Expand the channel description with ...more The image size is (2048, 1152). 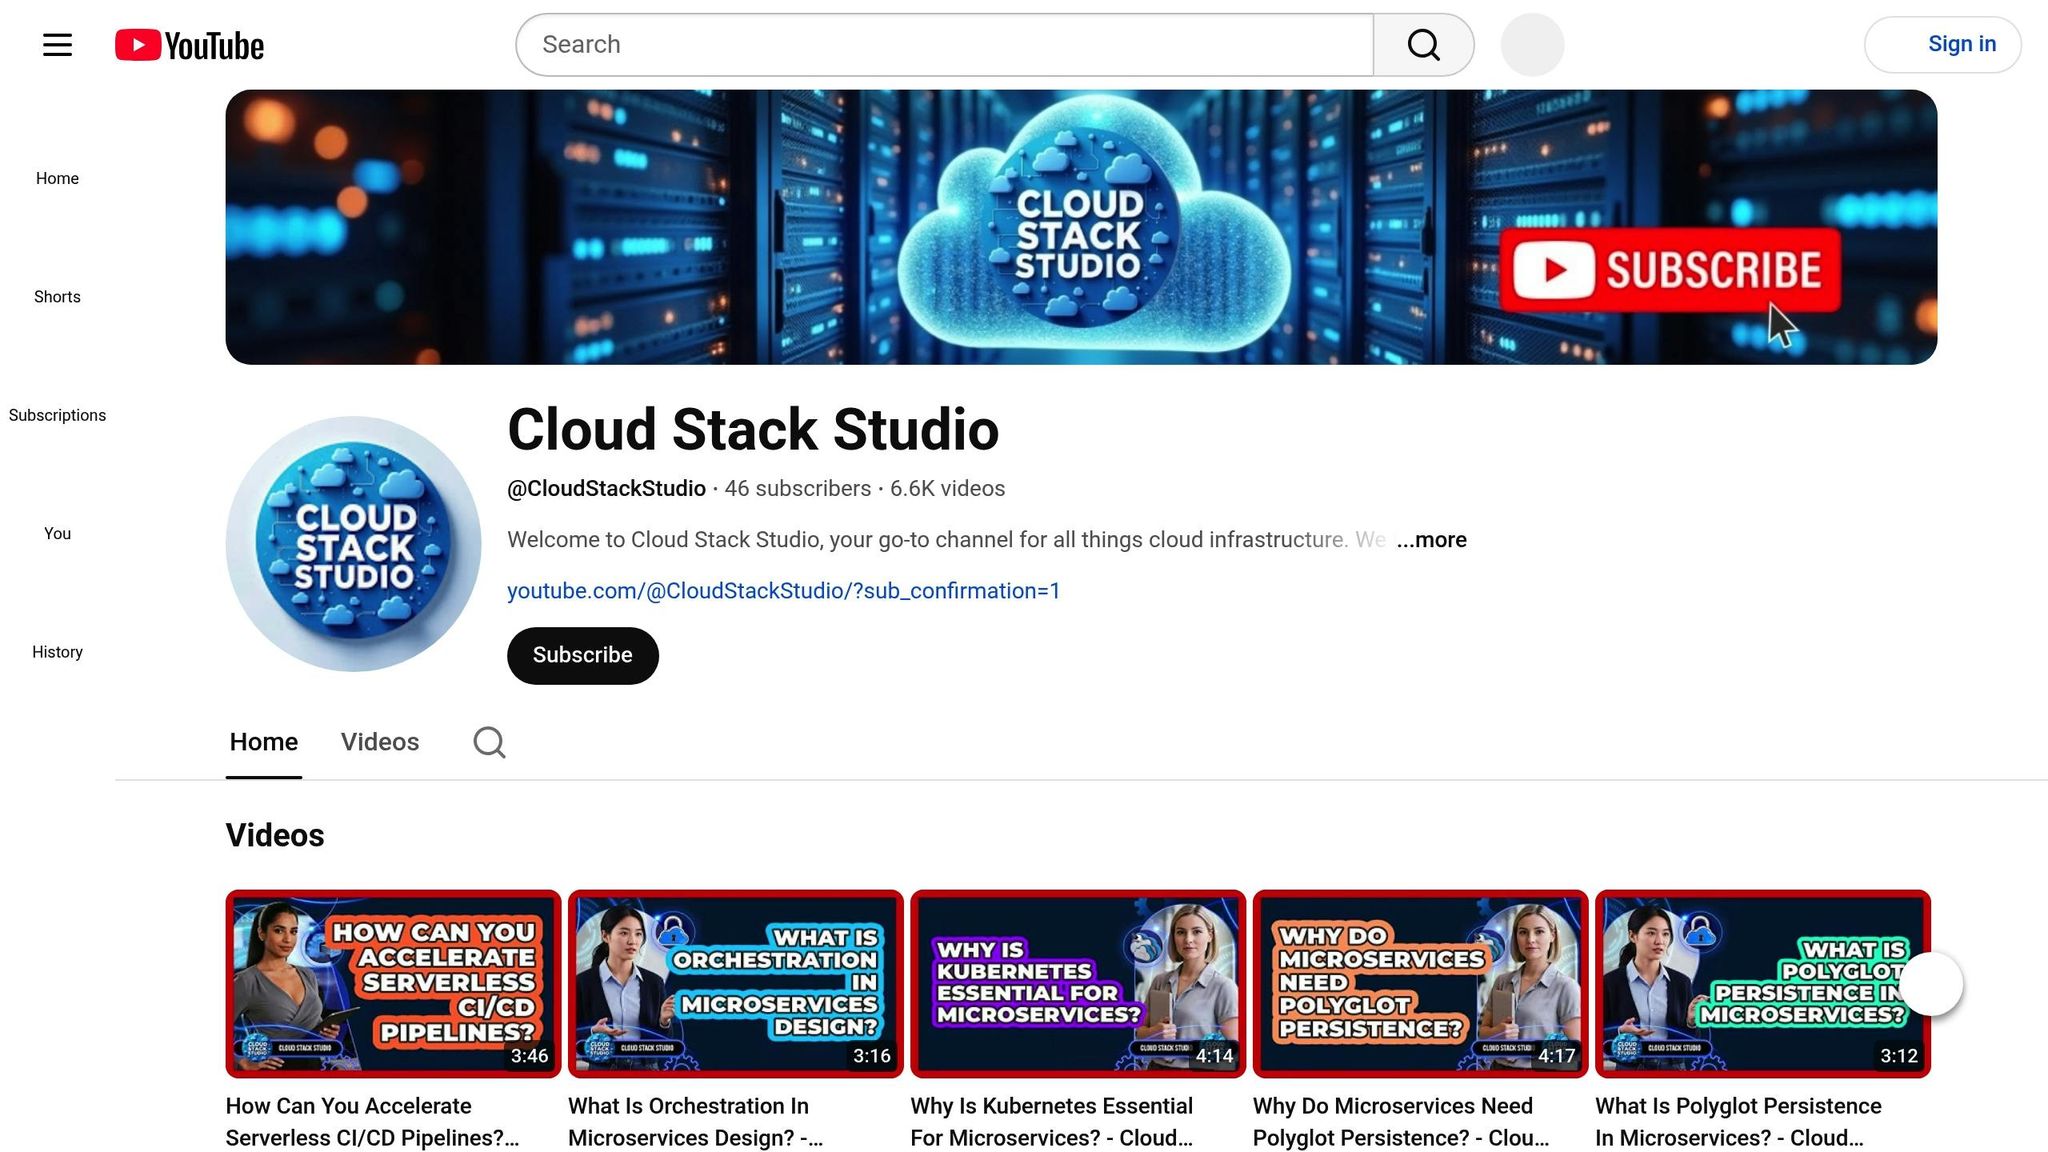point(1432,540)
